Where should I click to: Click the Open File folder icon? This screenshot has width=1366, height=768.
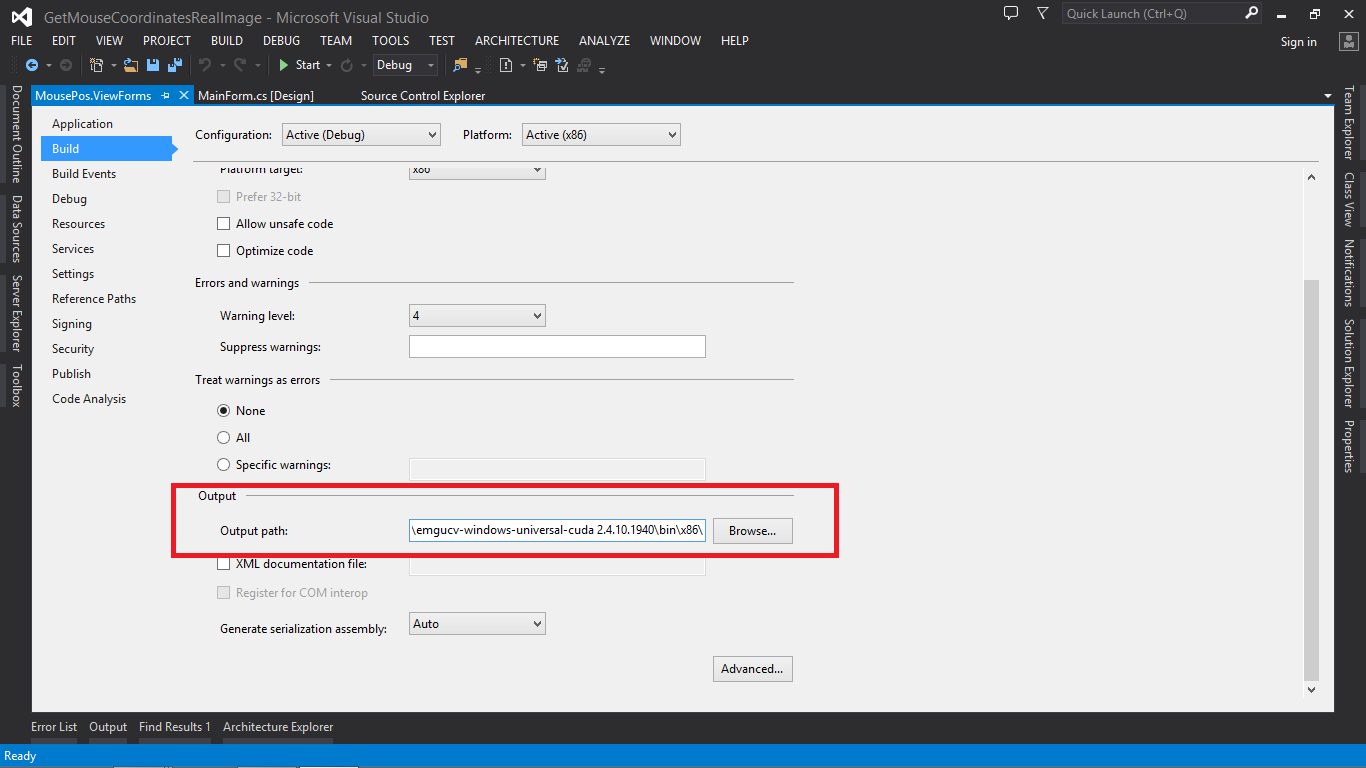131,65
